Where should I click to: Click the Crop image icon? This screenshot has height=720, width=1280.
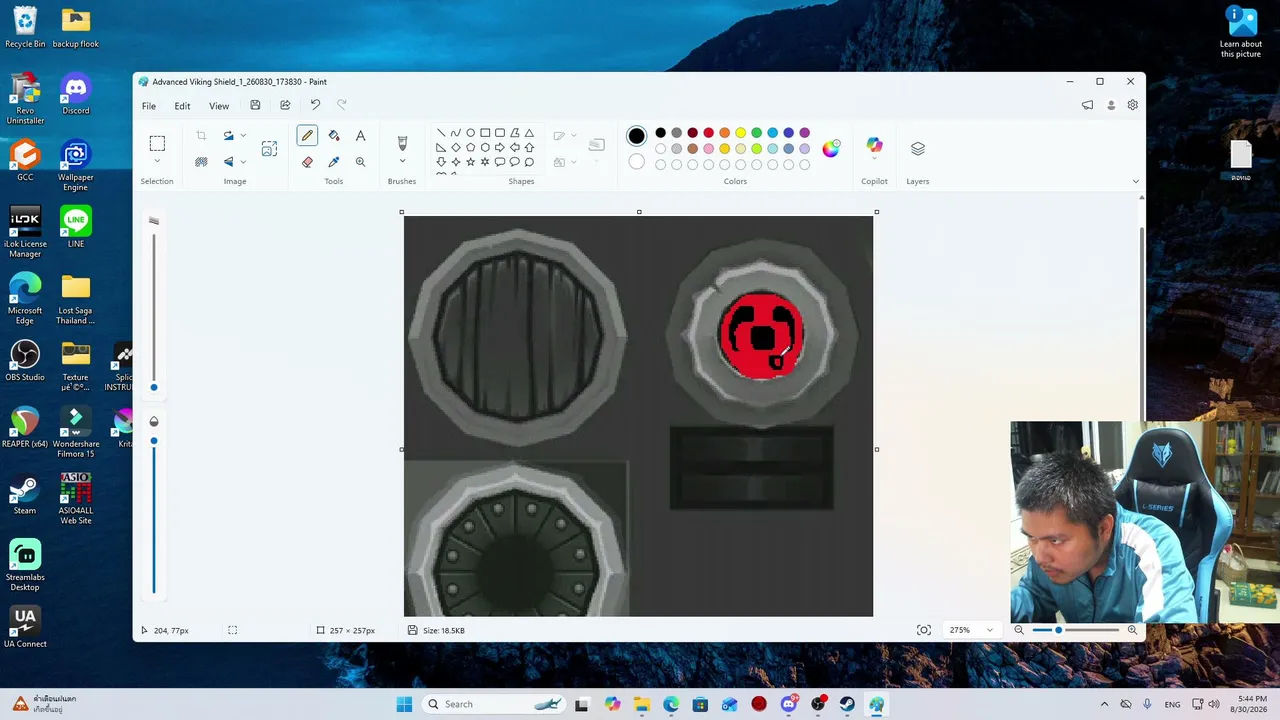(201, 136)
